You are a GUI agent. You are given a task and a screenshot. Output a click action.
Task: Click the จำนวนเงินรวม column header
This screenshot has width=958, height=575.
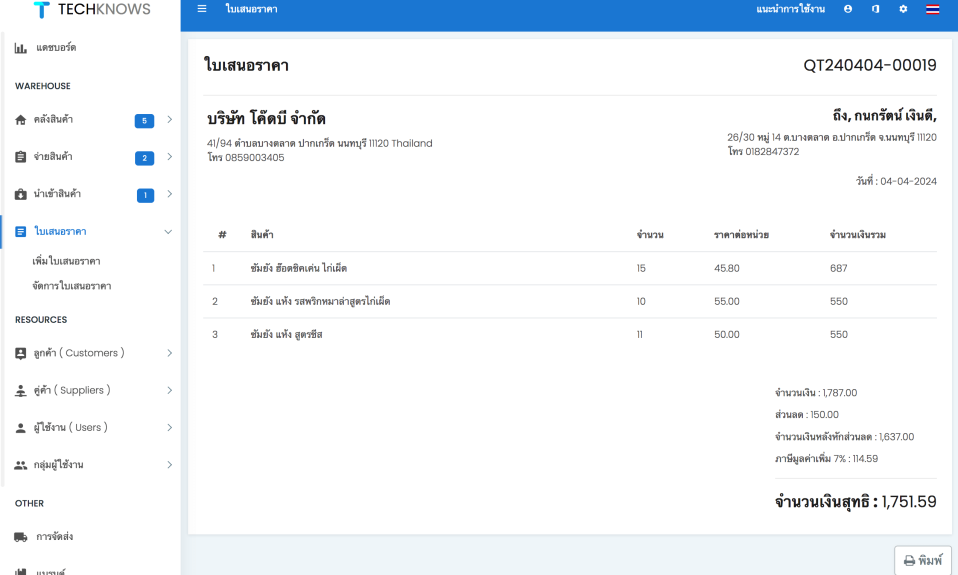[858, 235]
